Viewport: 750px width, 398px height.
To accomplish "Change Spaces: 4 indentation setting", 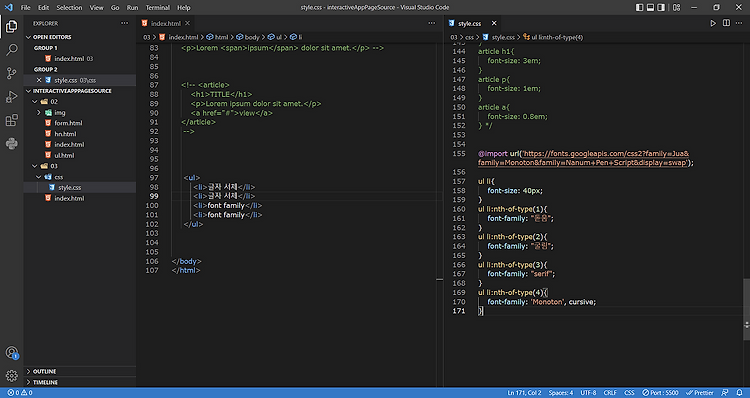I will (561, 393).
